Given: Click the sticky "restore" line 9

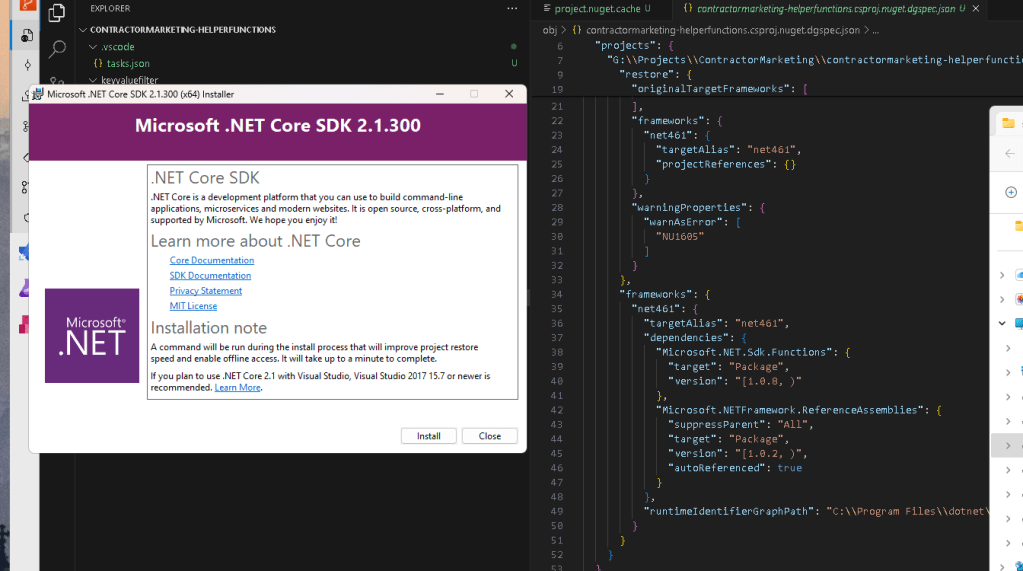Looking at the screenshot, I should click(655, 74).
